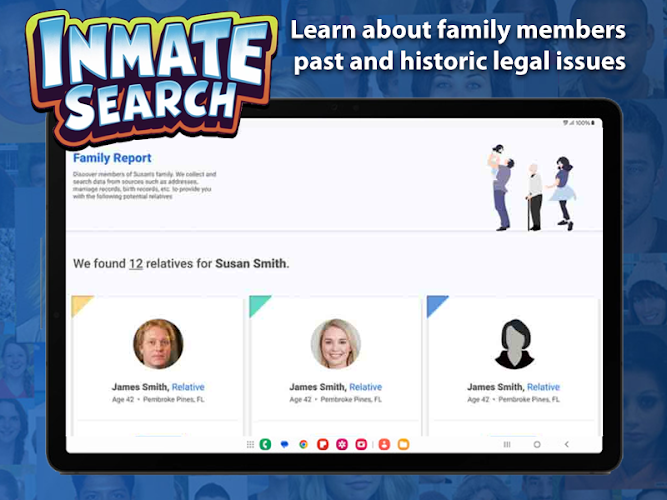This screenshot has height=500, width=667.
Task: Open the Relative link on the middle card
Action: coord(365,387)
